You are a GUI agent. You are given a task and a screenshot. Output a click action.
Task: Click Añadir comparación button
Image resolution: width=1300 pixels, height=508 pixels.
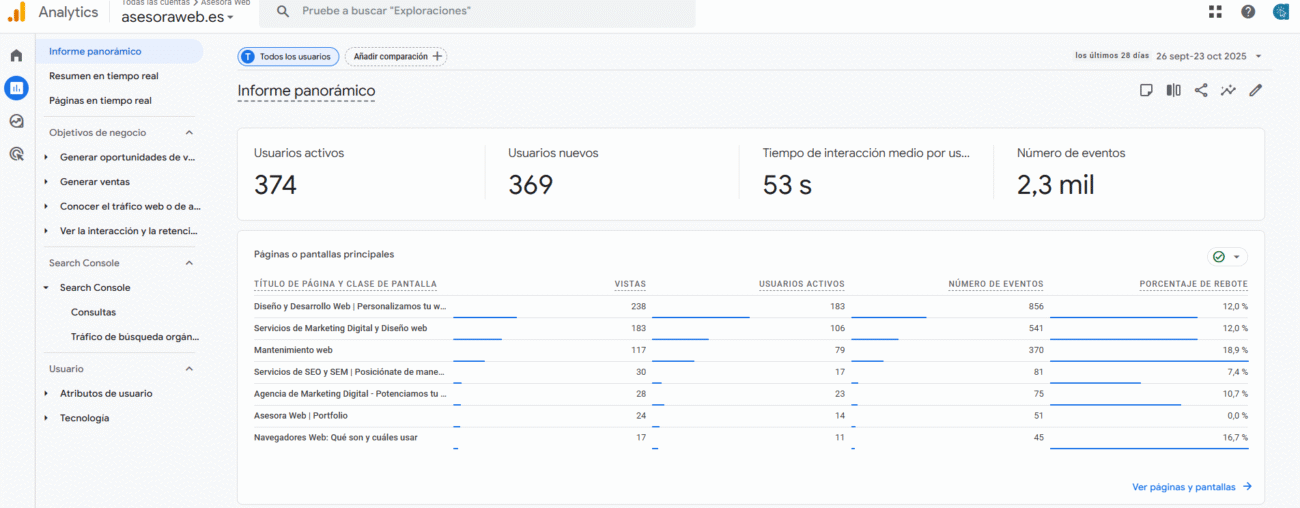[397, 57]
